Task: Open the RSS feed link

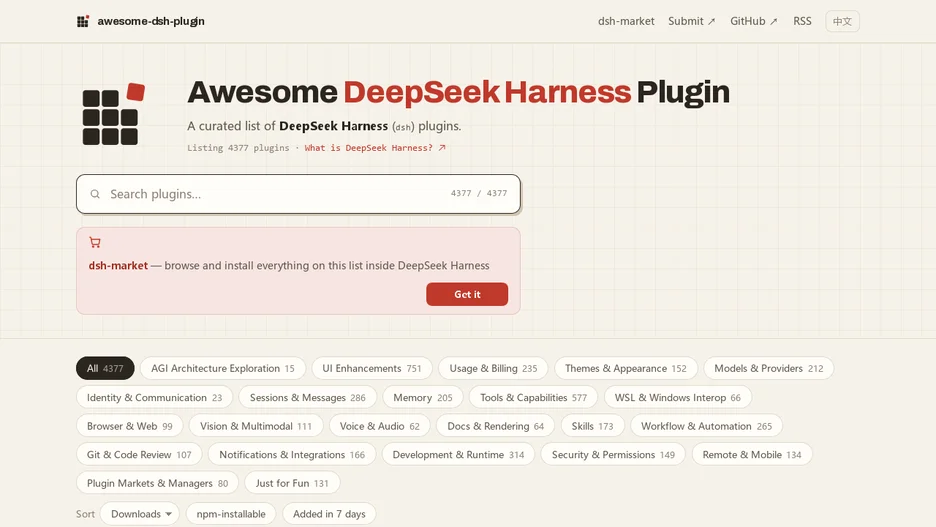Action: tap(802, 21)
